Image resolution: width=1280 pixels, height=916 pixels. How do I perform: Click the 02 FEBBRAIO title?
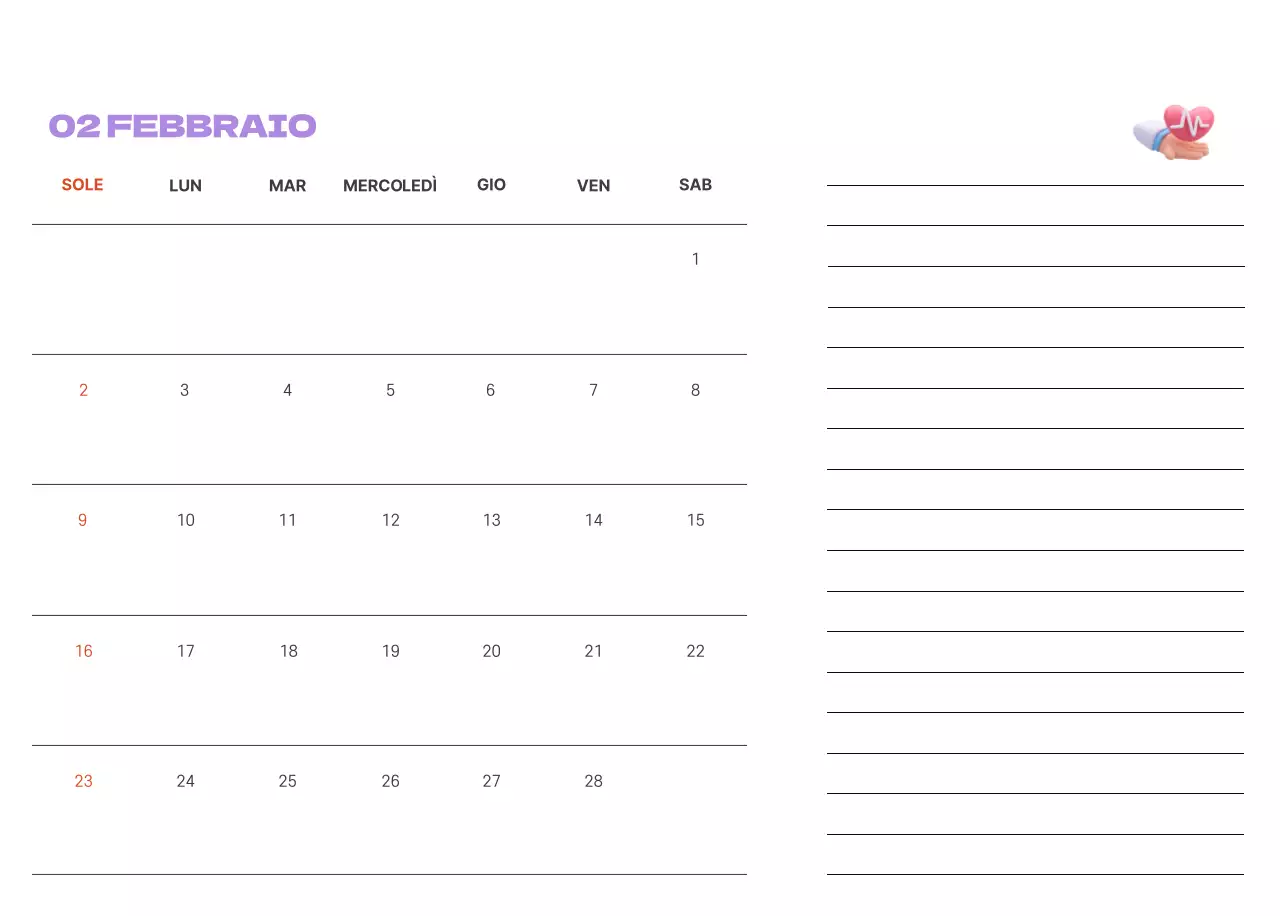[183, 126]
